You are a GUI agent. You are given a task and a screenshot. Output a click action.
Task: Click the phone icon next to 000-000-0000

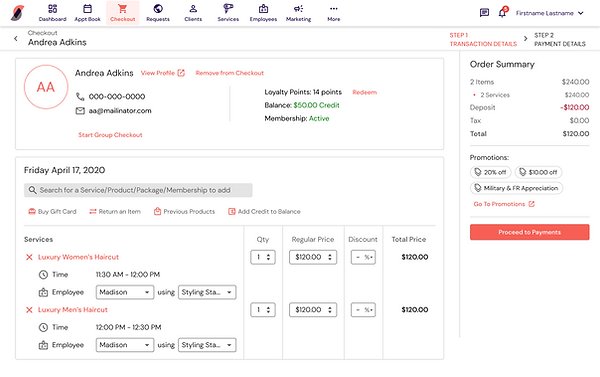[80, 96]
